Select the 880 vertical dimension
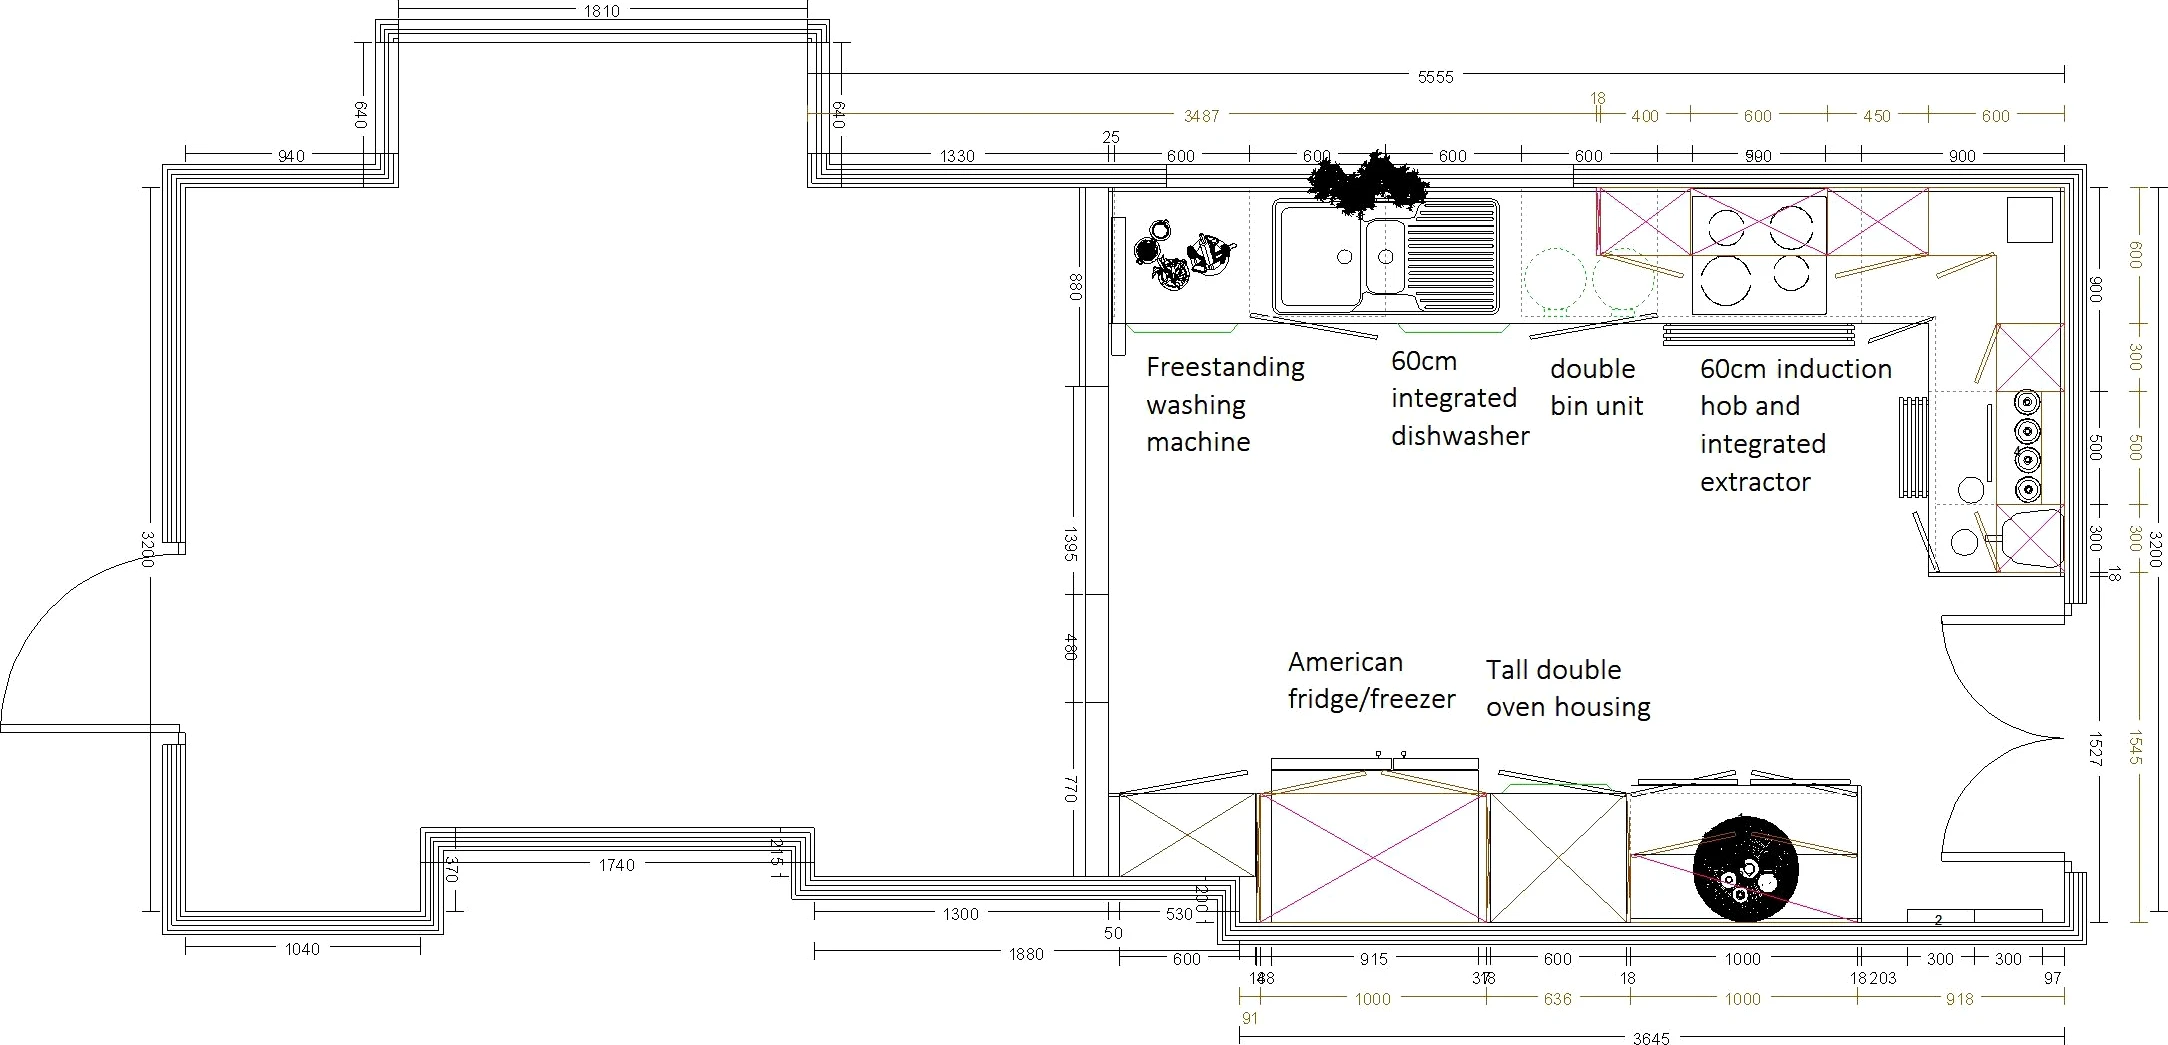 1075,287
